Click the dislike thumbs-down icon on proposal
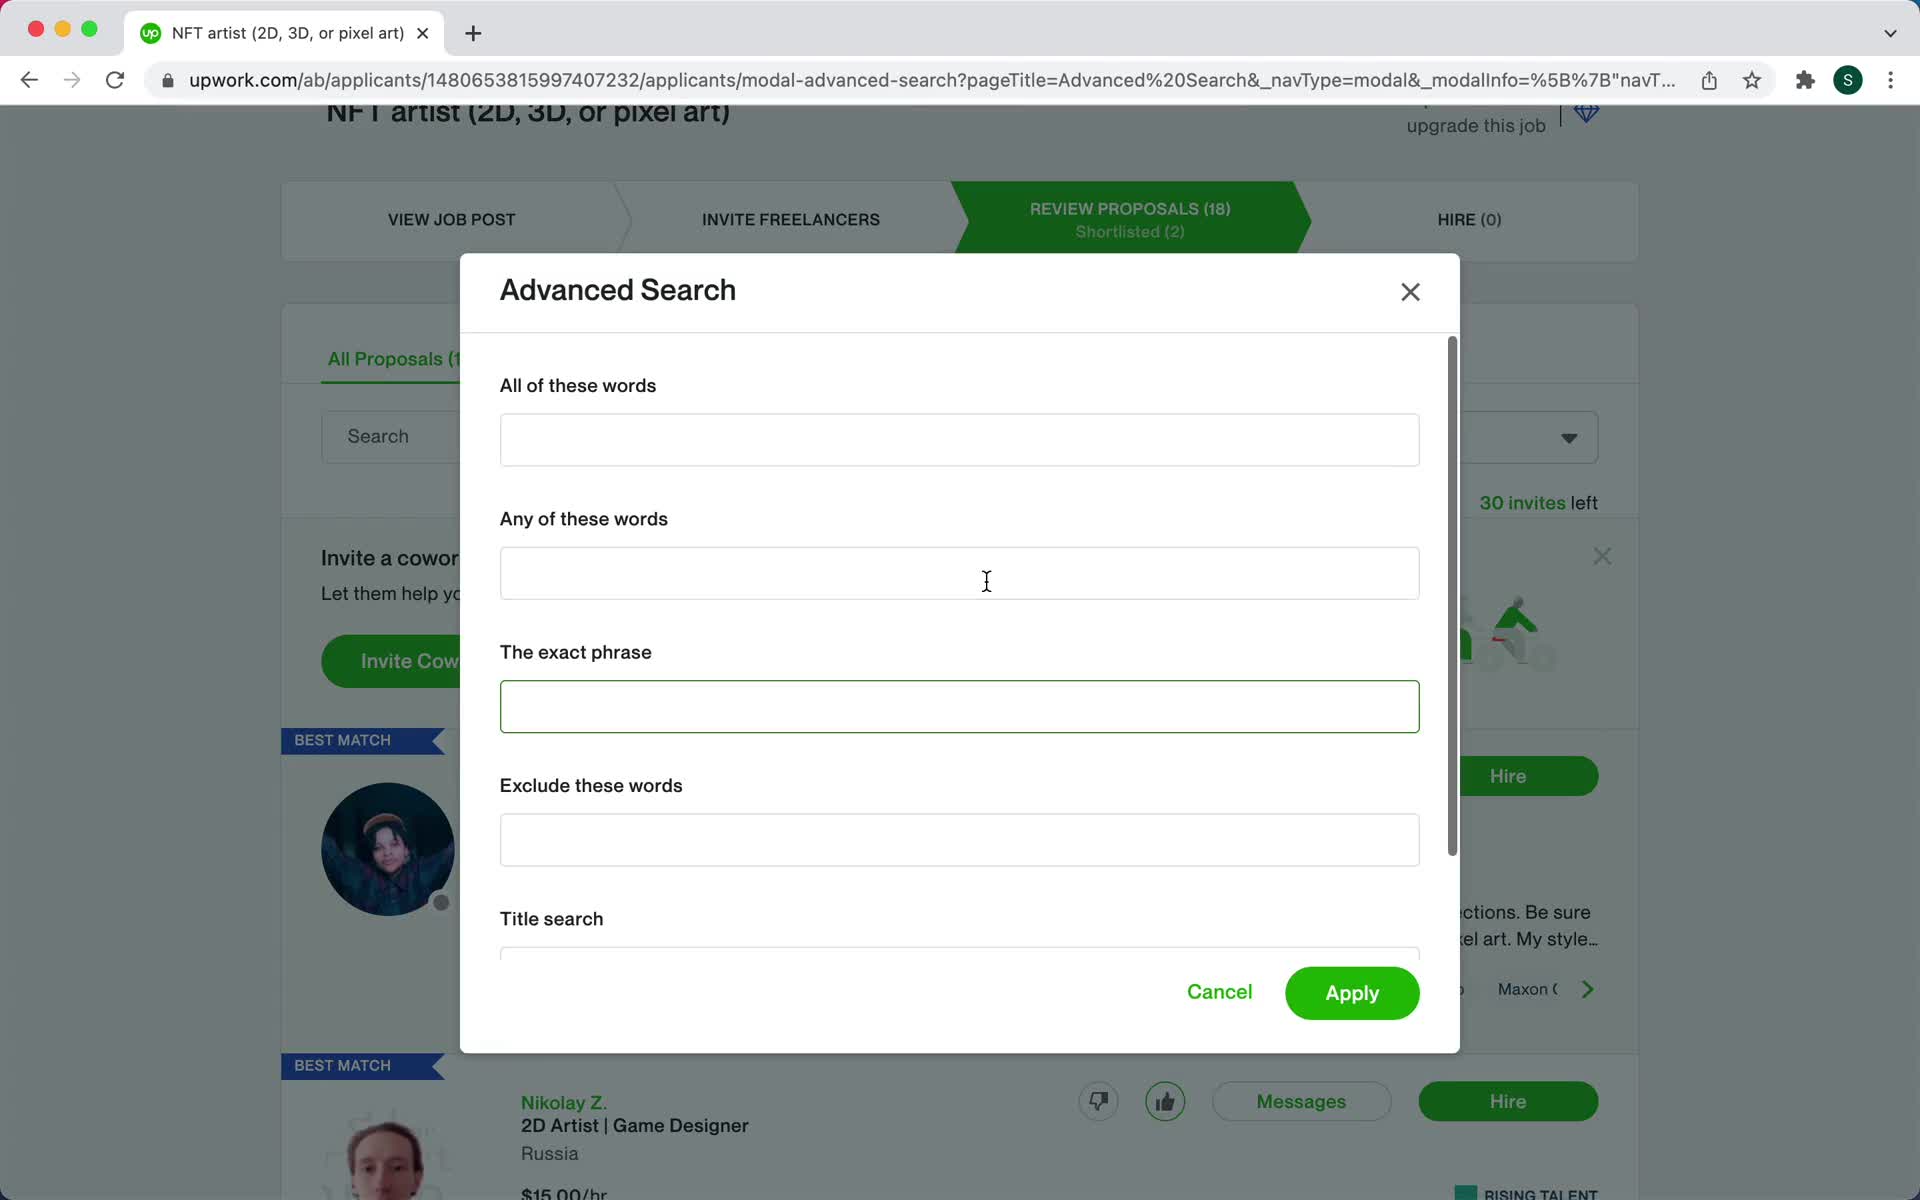Viewport: 1920px width, 1200px height. coord(1099,1102)
